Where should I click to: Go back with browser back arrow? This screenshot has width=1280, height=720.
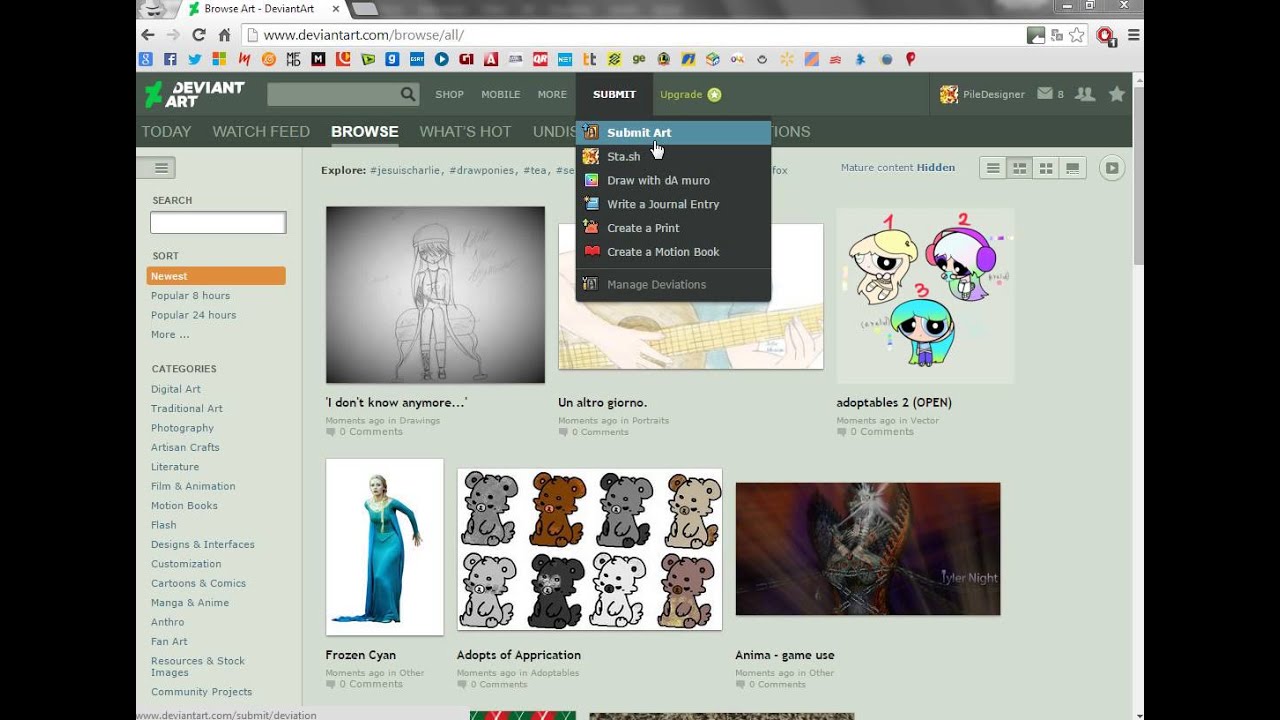[x=148, y=35]
